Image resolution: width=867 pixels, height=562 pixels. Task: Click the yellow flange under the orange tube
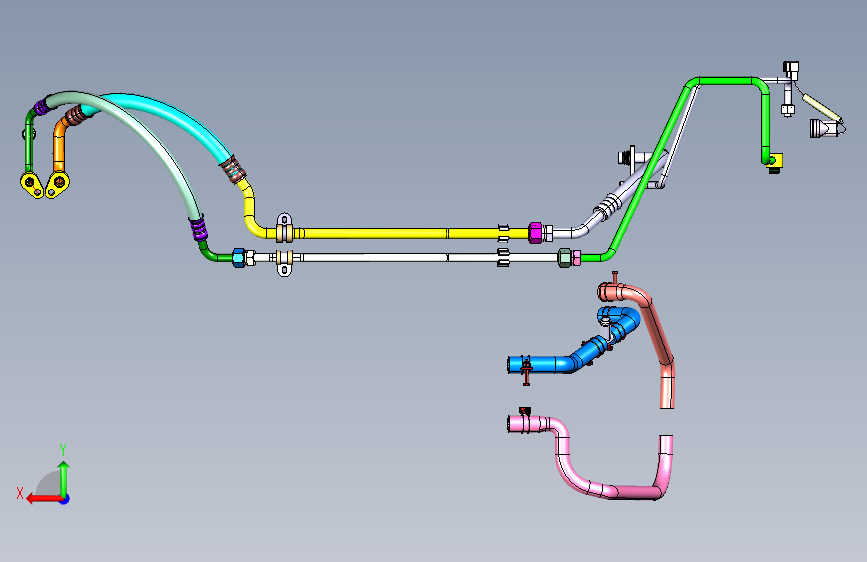click(58, 184)
